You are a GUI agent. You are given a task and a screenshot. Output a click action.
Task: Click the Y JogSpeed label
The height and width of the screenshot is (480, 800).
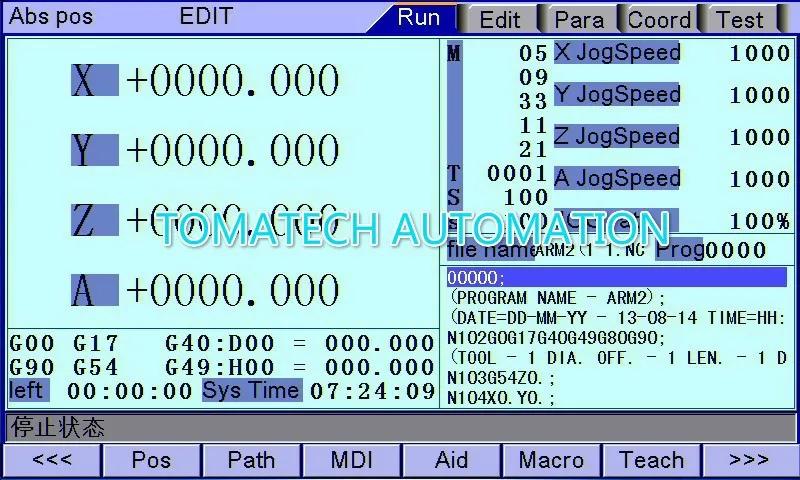(x=617, y=94)
